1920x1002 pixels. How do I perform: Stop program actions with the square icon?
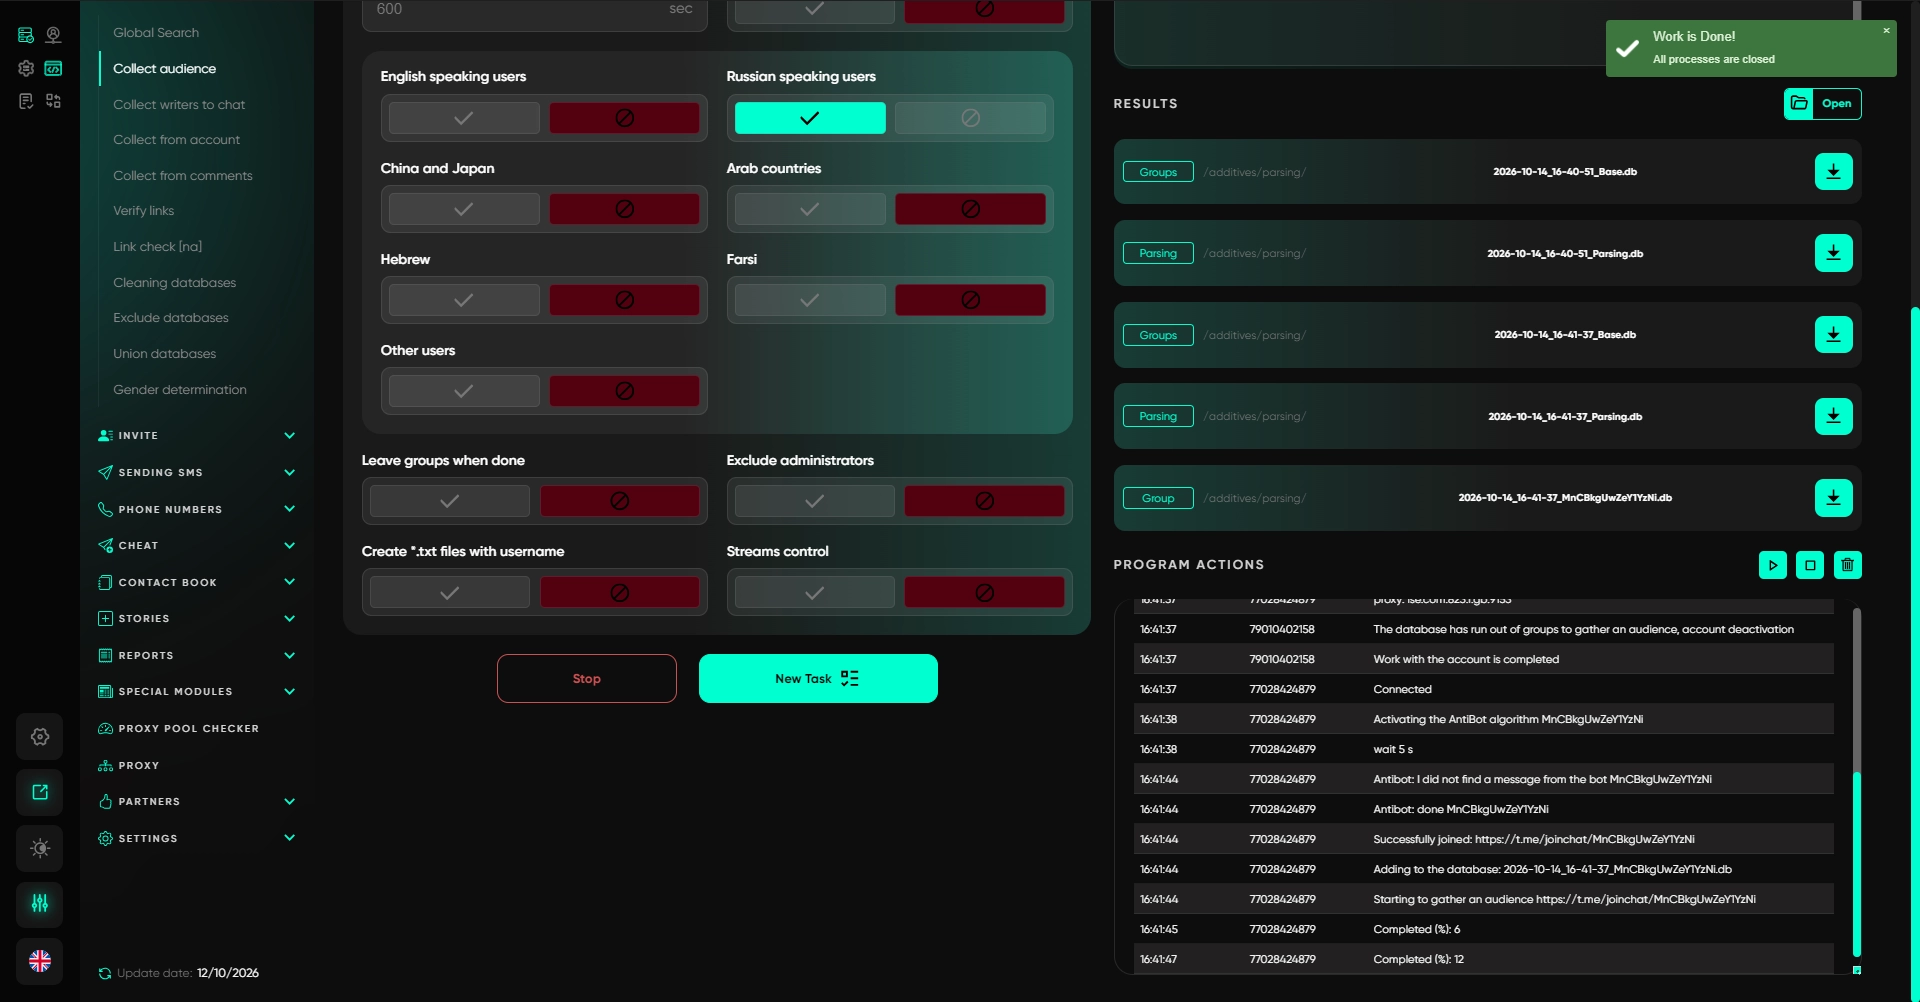[x=1810, y=565]
